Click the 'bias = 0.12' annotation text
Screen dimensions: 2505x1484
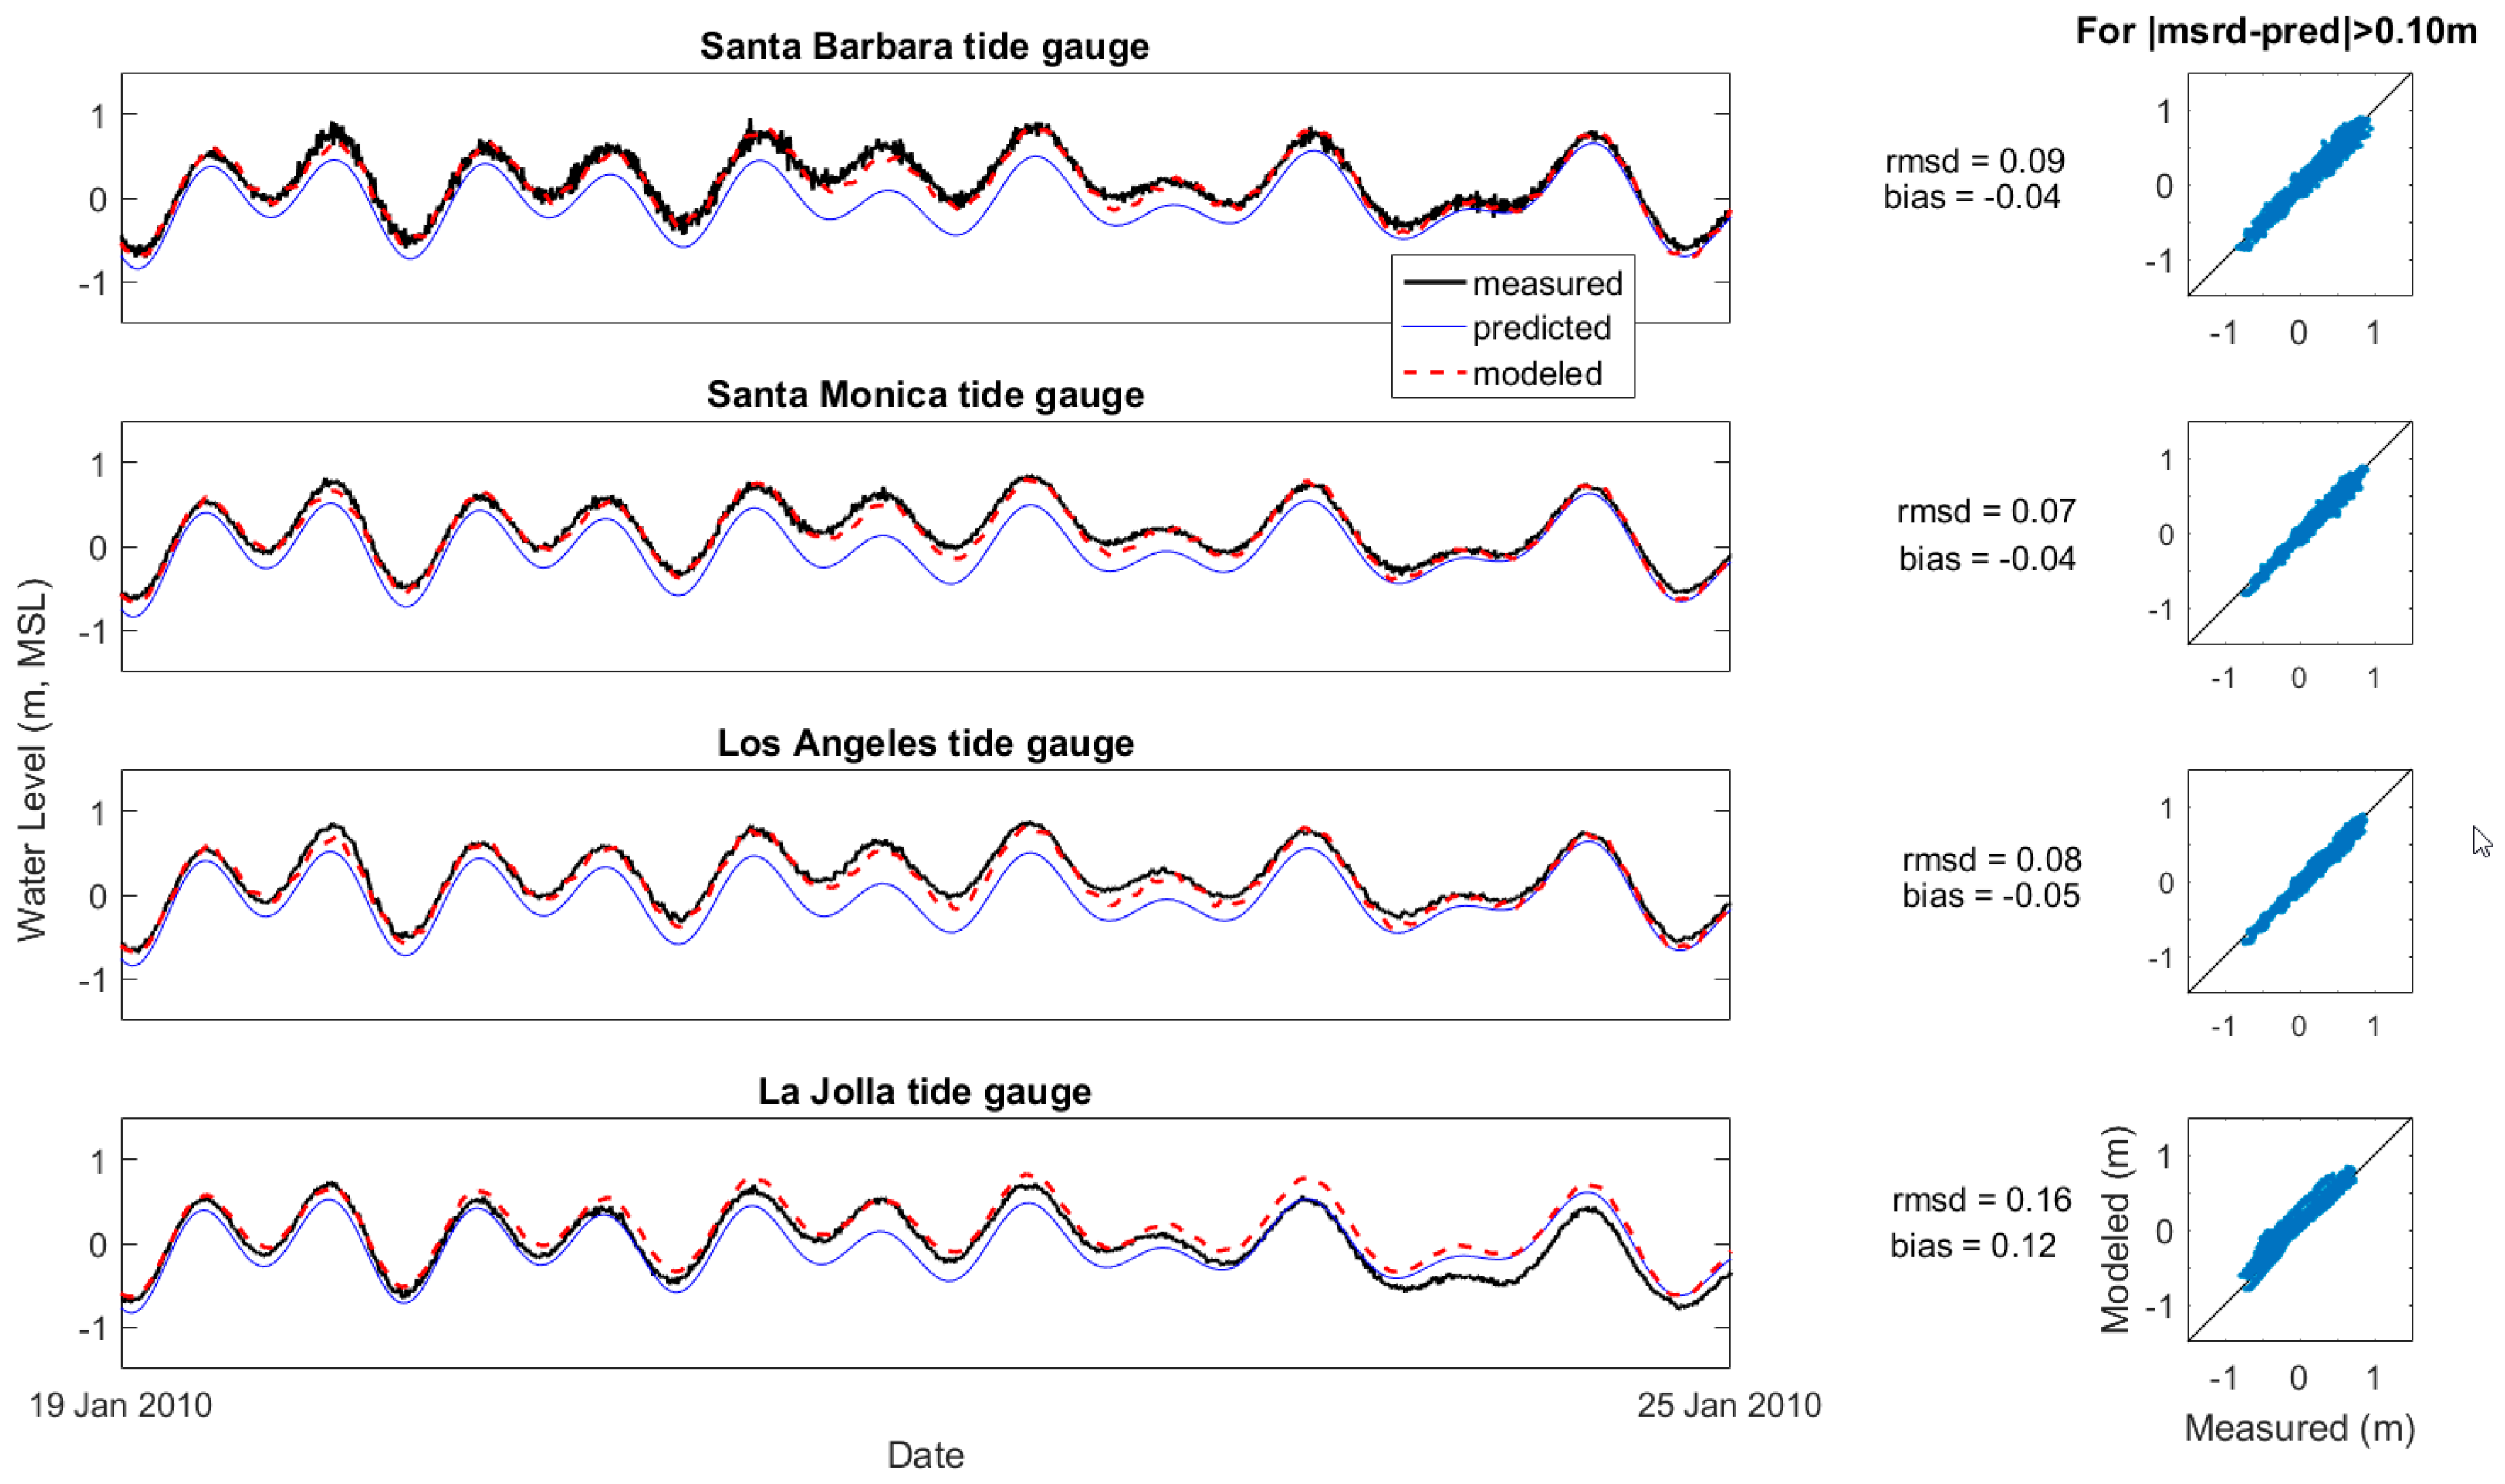1972,1245
